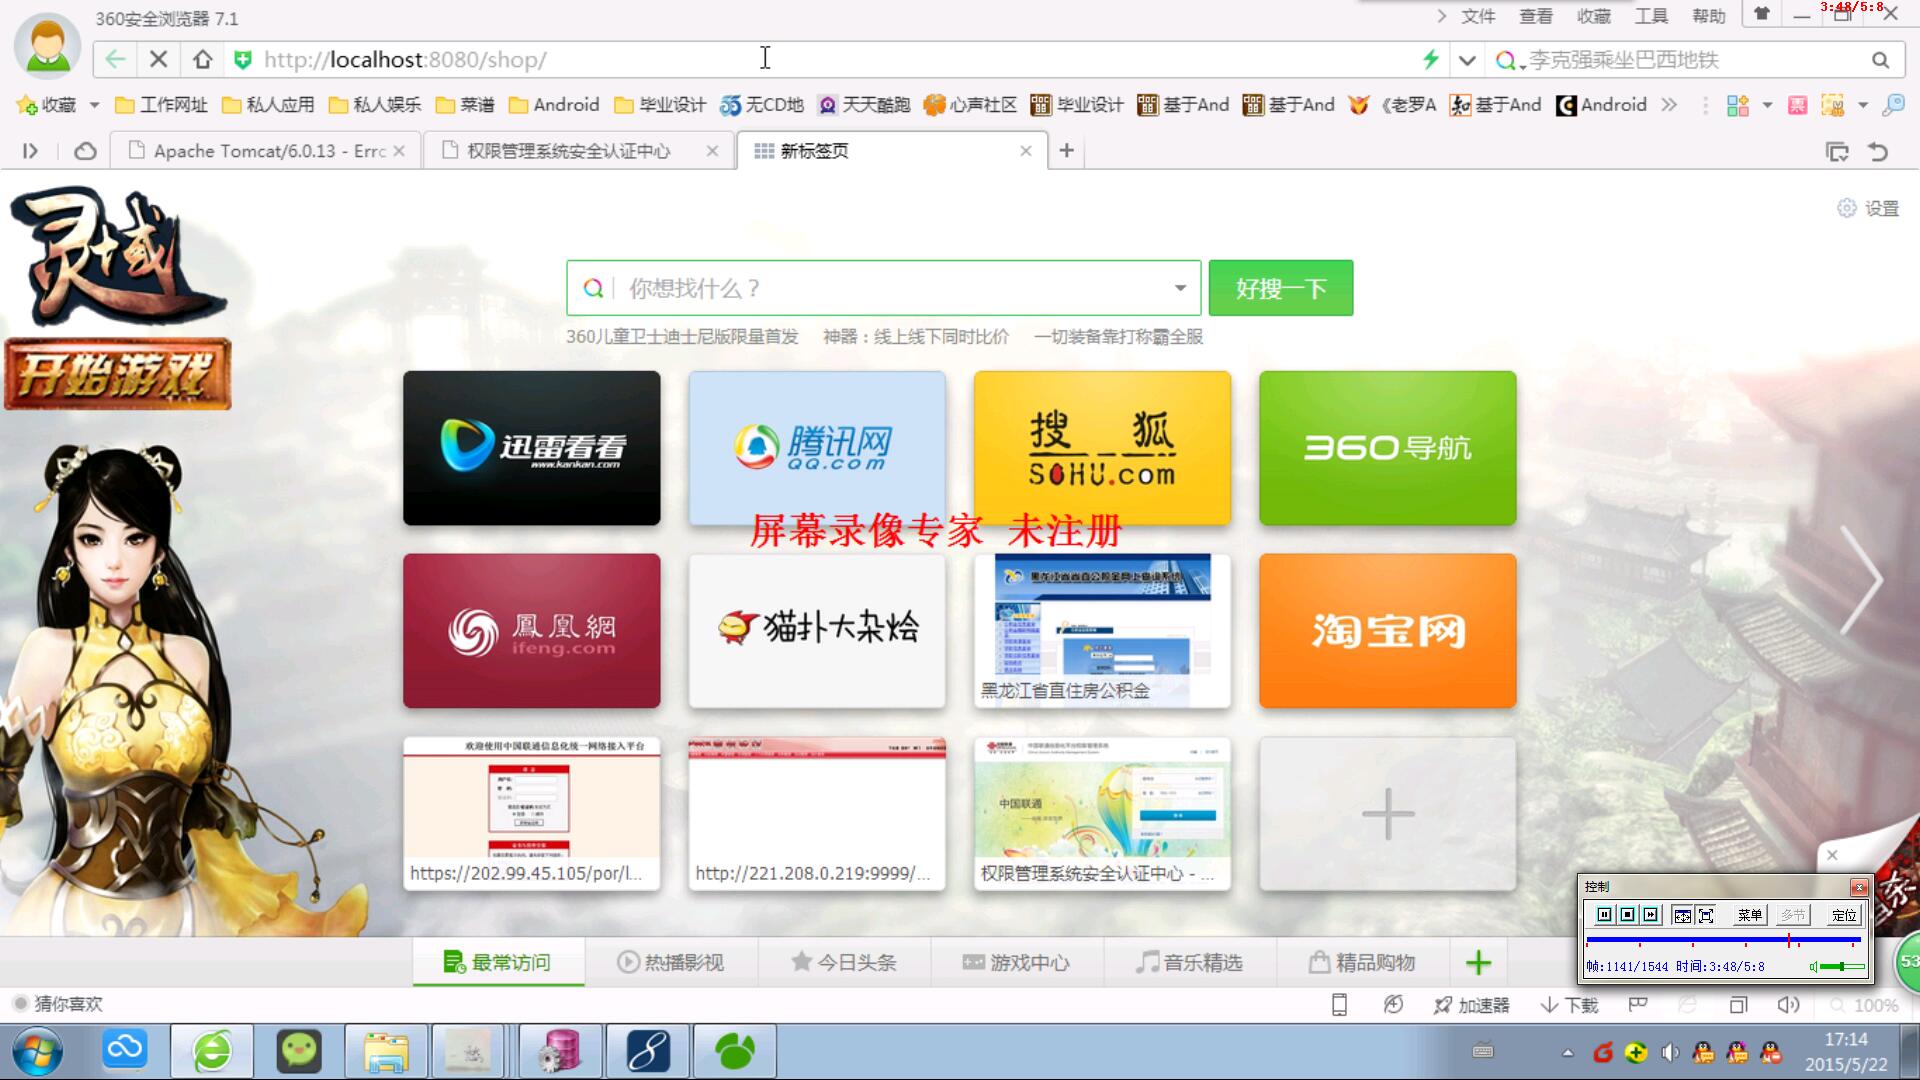This screenshot has height=1080, width=1920.
Task: Open the 淘宝网 tile
Action: click(1388, 631)
